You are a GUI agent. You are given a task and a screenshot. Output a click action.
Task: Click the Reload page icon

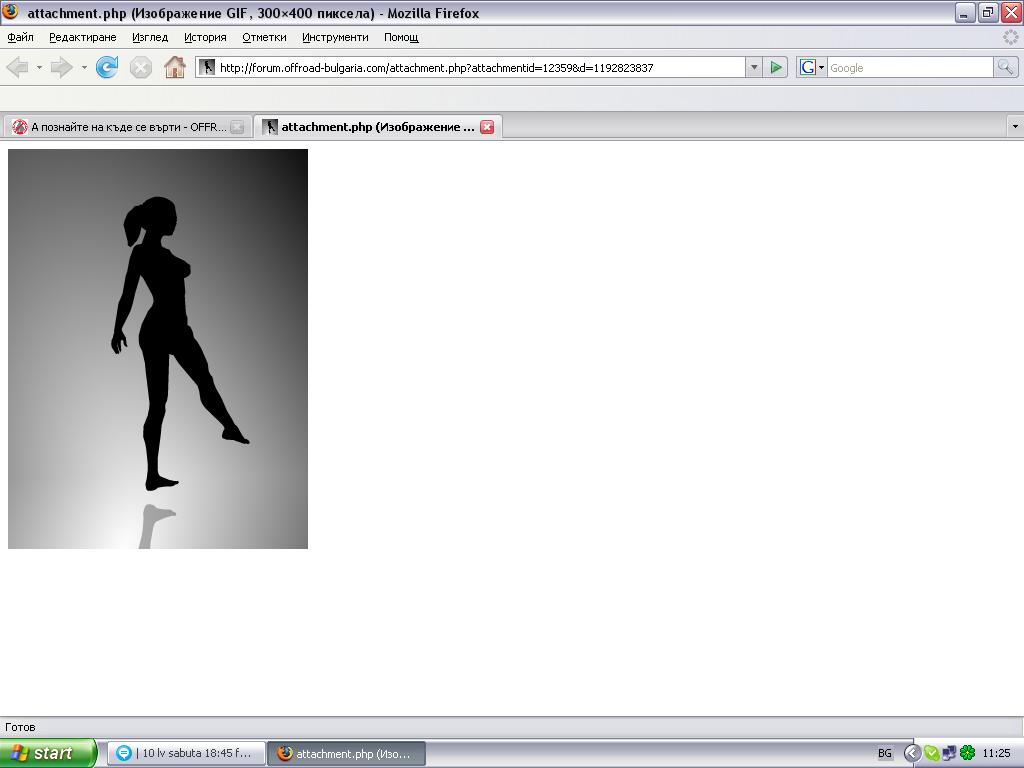[x=106, y=67]
